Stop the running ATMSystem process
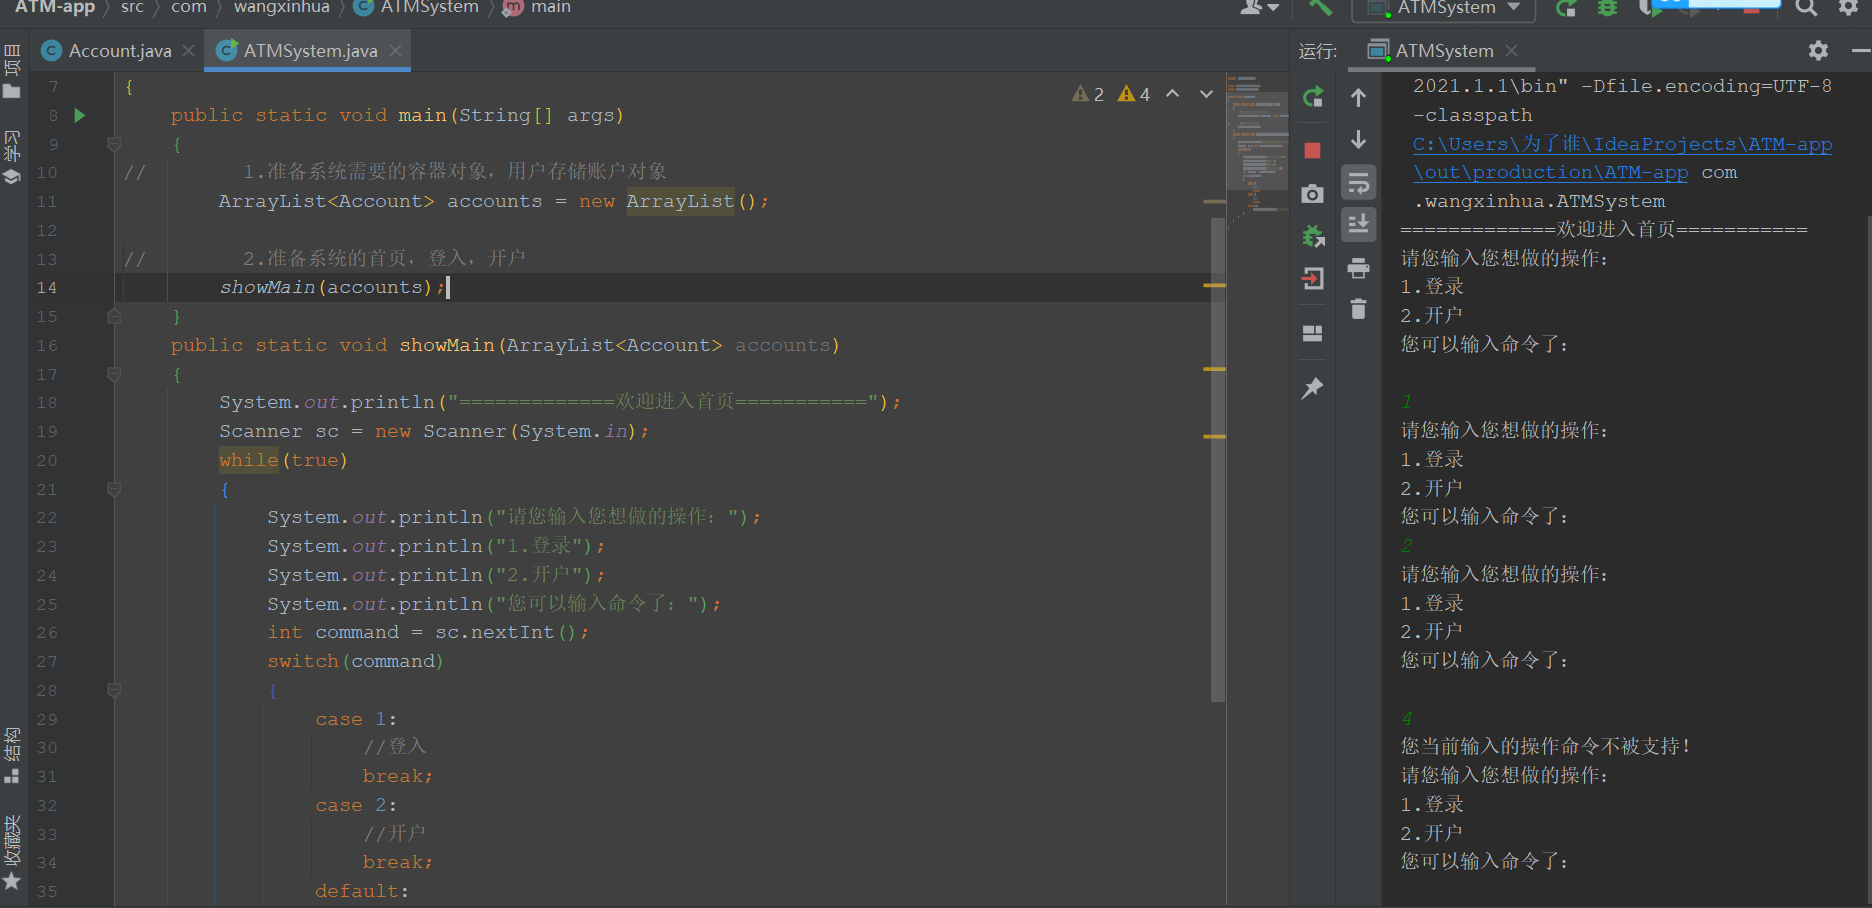The width and height of the screenshot is (1872, 908). click(1313, 150)
